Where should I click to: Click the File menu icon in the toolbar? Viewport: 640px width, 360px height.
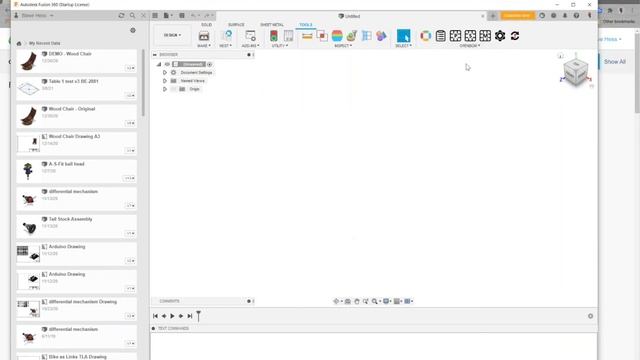click(x=168, y=16)
